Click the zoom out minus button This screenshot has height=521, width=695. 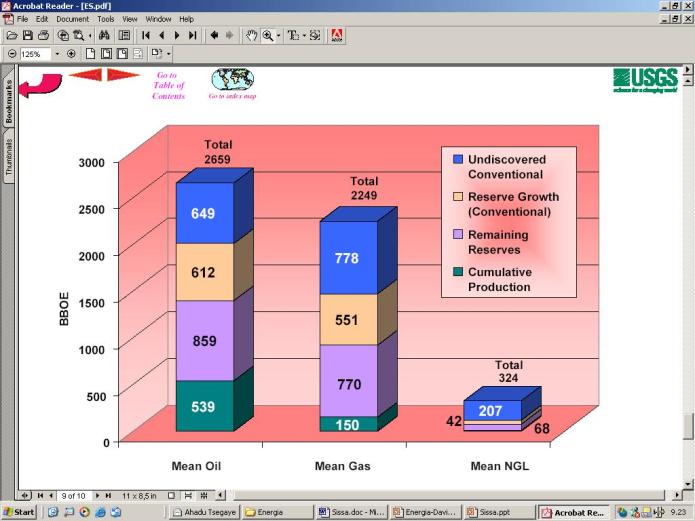[x=12, y=53]
